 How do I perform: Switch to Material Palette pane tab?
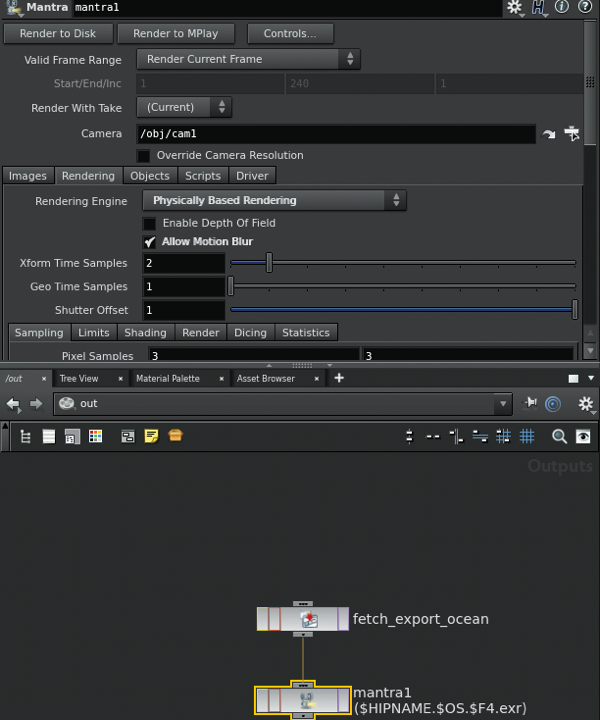point(168,379)
